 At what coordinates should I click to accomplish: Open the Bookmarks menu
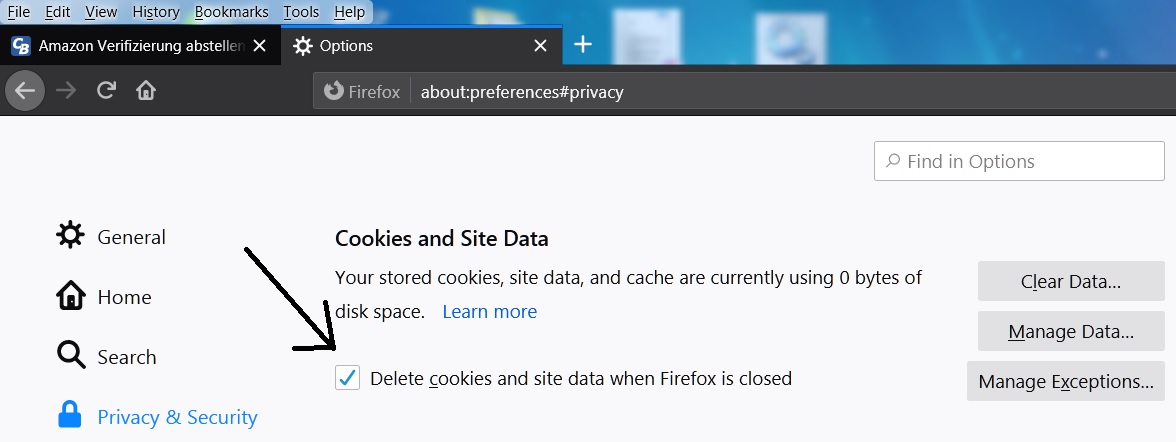pyautogui.click(x=232, y=12)
